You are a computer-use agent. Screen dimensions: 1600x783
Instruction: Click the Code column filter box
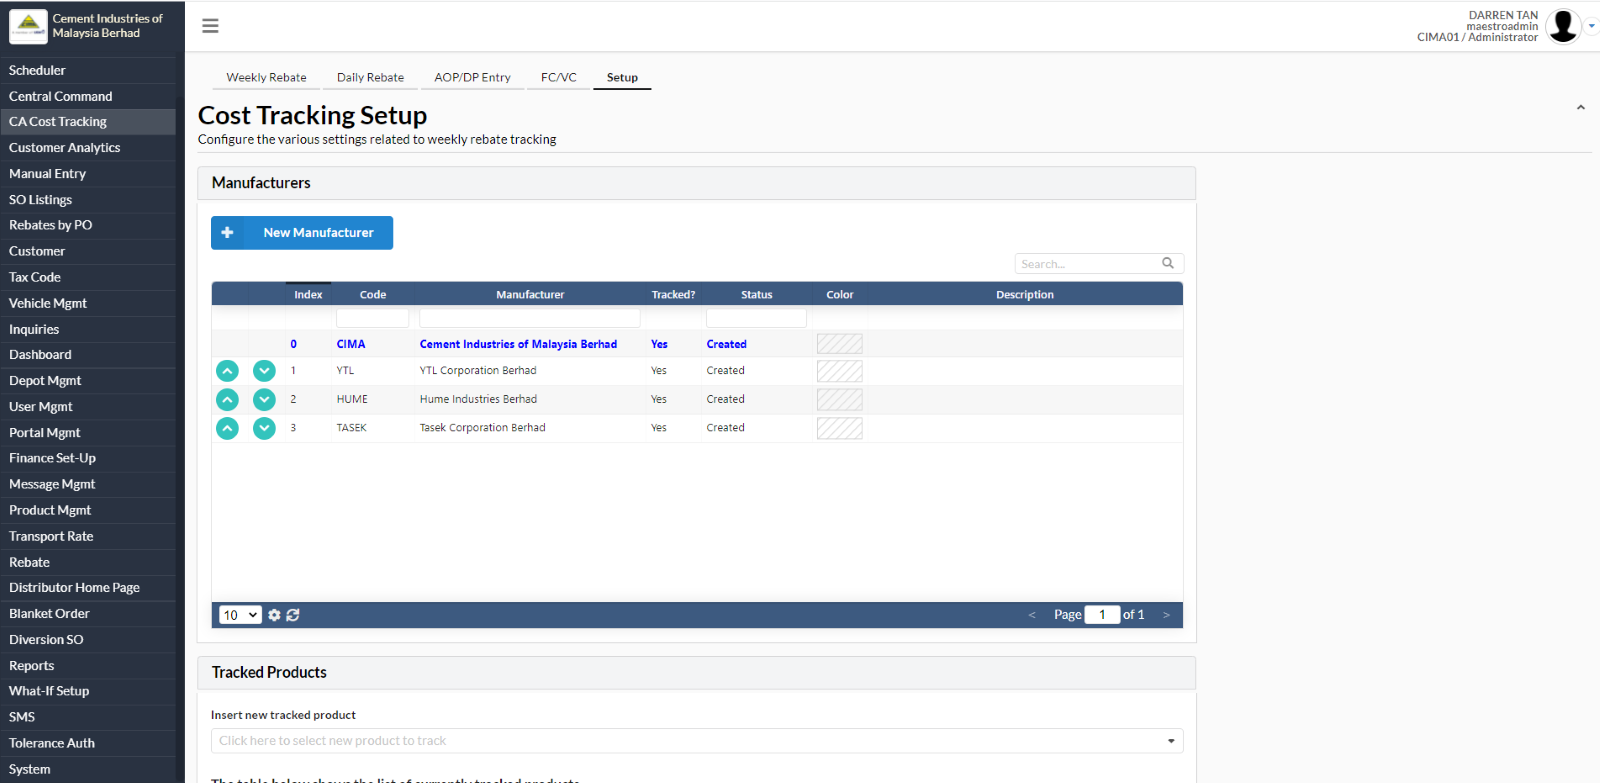tap(373, 318)
